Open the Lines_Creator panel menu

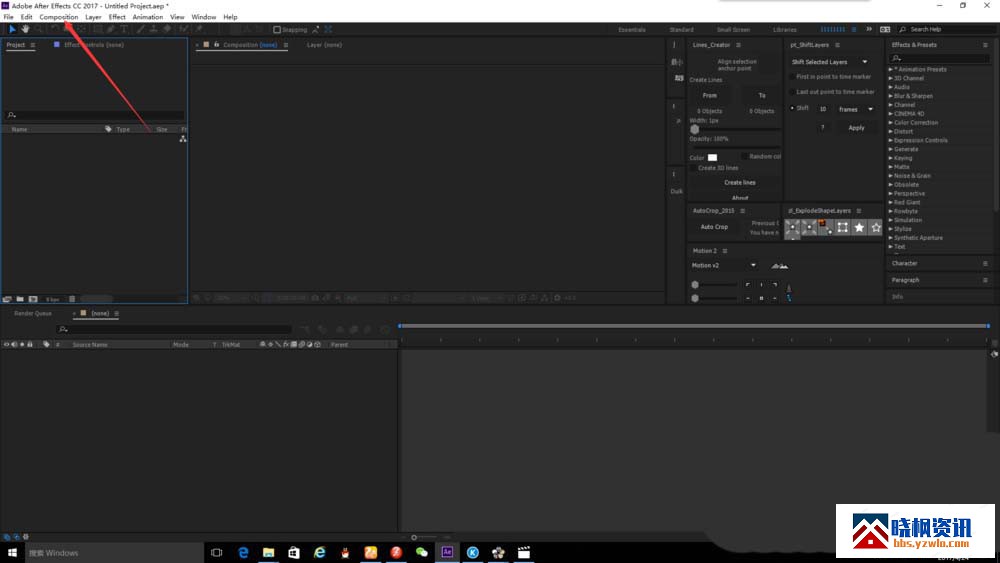pos(739,45)
